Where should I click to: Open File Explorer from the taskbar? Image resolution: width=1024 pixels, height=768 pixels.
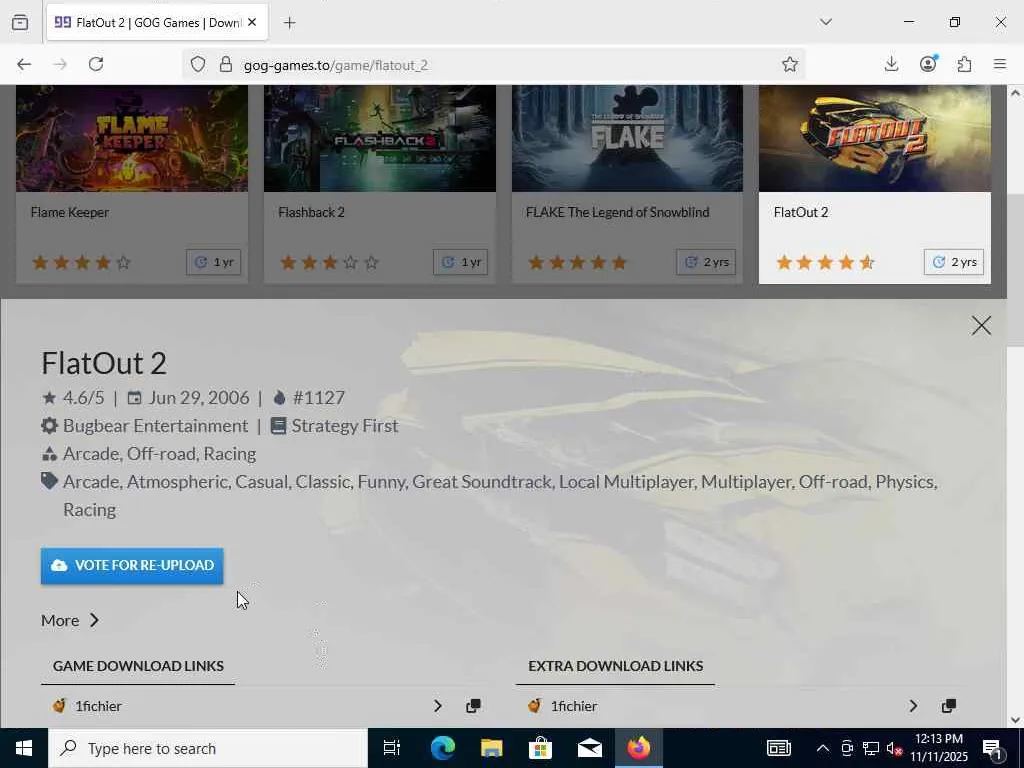point(491,748)
